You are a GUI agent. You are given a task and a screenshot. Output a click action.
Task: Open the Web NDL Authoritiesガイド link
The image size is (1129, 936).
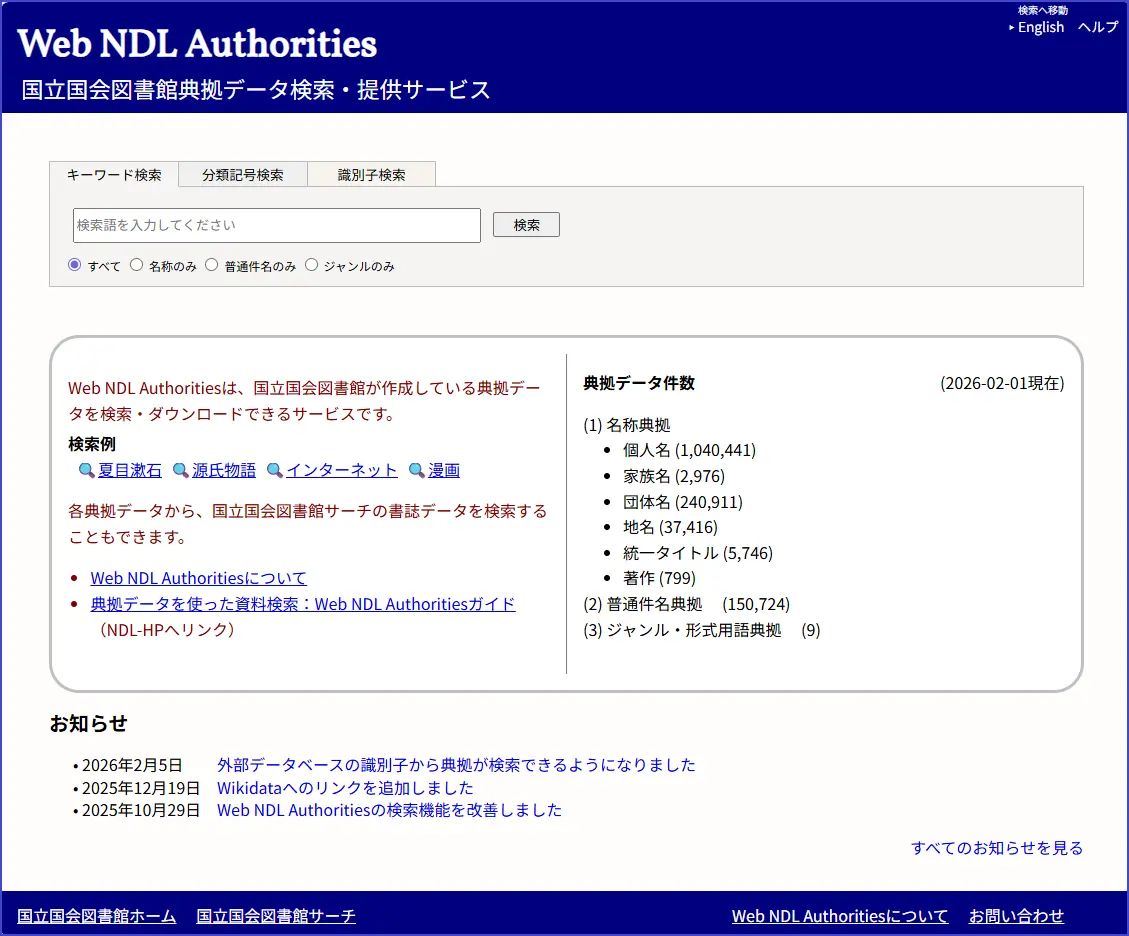tap(303, 604)
